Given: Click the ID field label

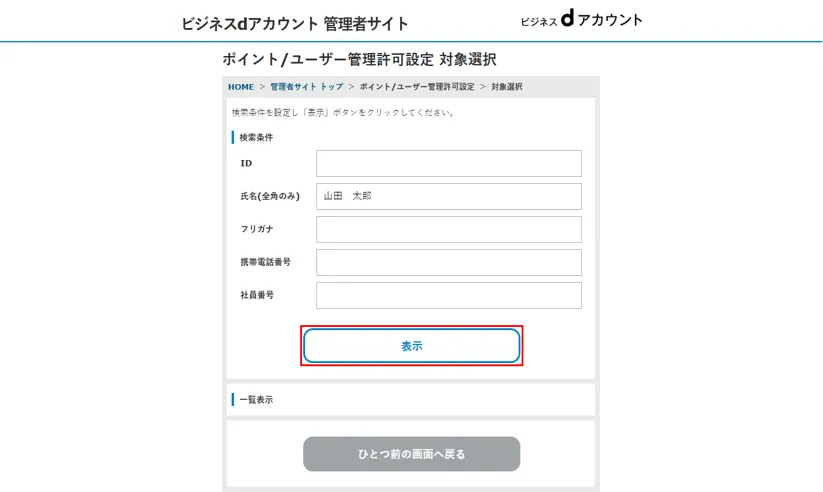Looking at the screenshot, I should pyautogui.click(x=246, y=163).
